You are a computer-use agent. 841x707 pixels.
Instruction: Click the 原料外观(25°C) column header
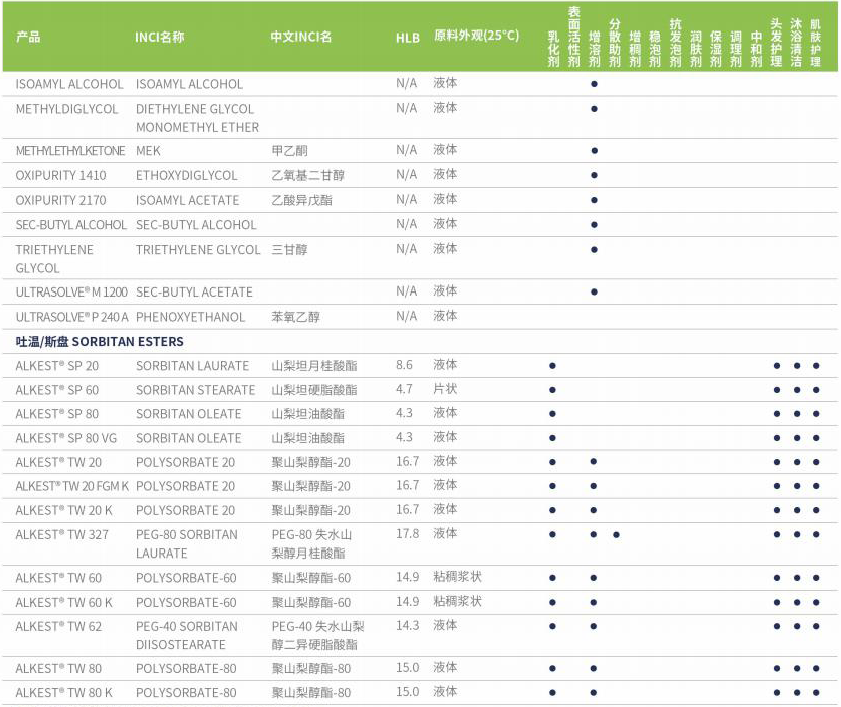[x=476, y=35]
